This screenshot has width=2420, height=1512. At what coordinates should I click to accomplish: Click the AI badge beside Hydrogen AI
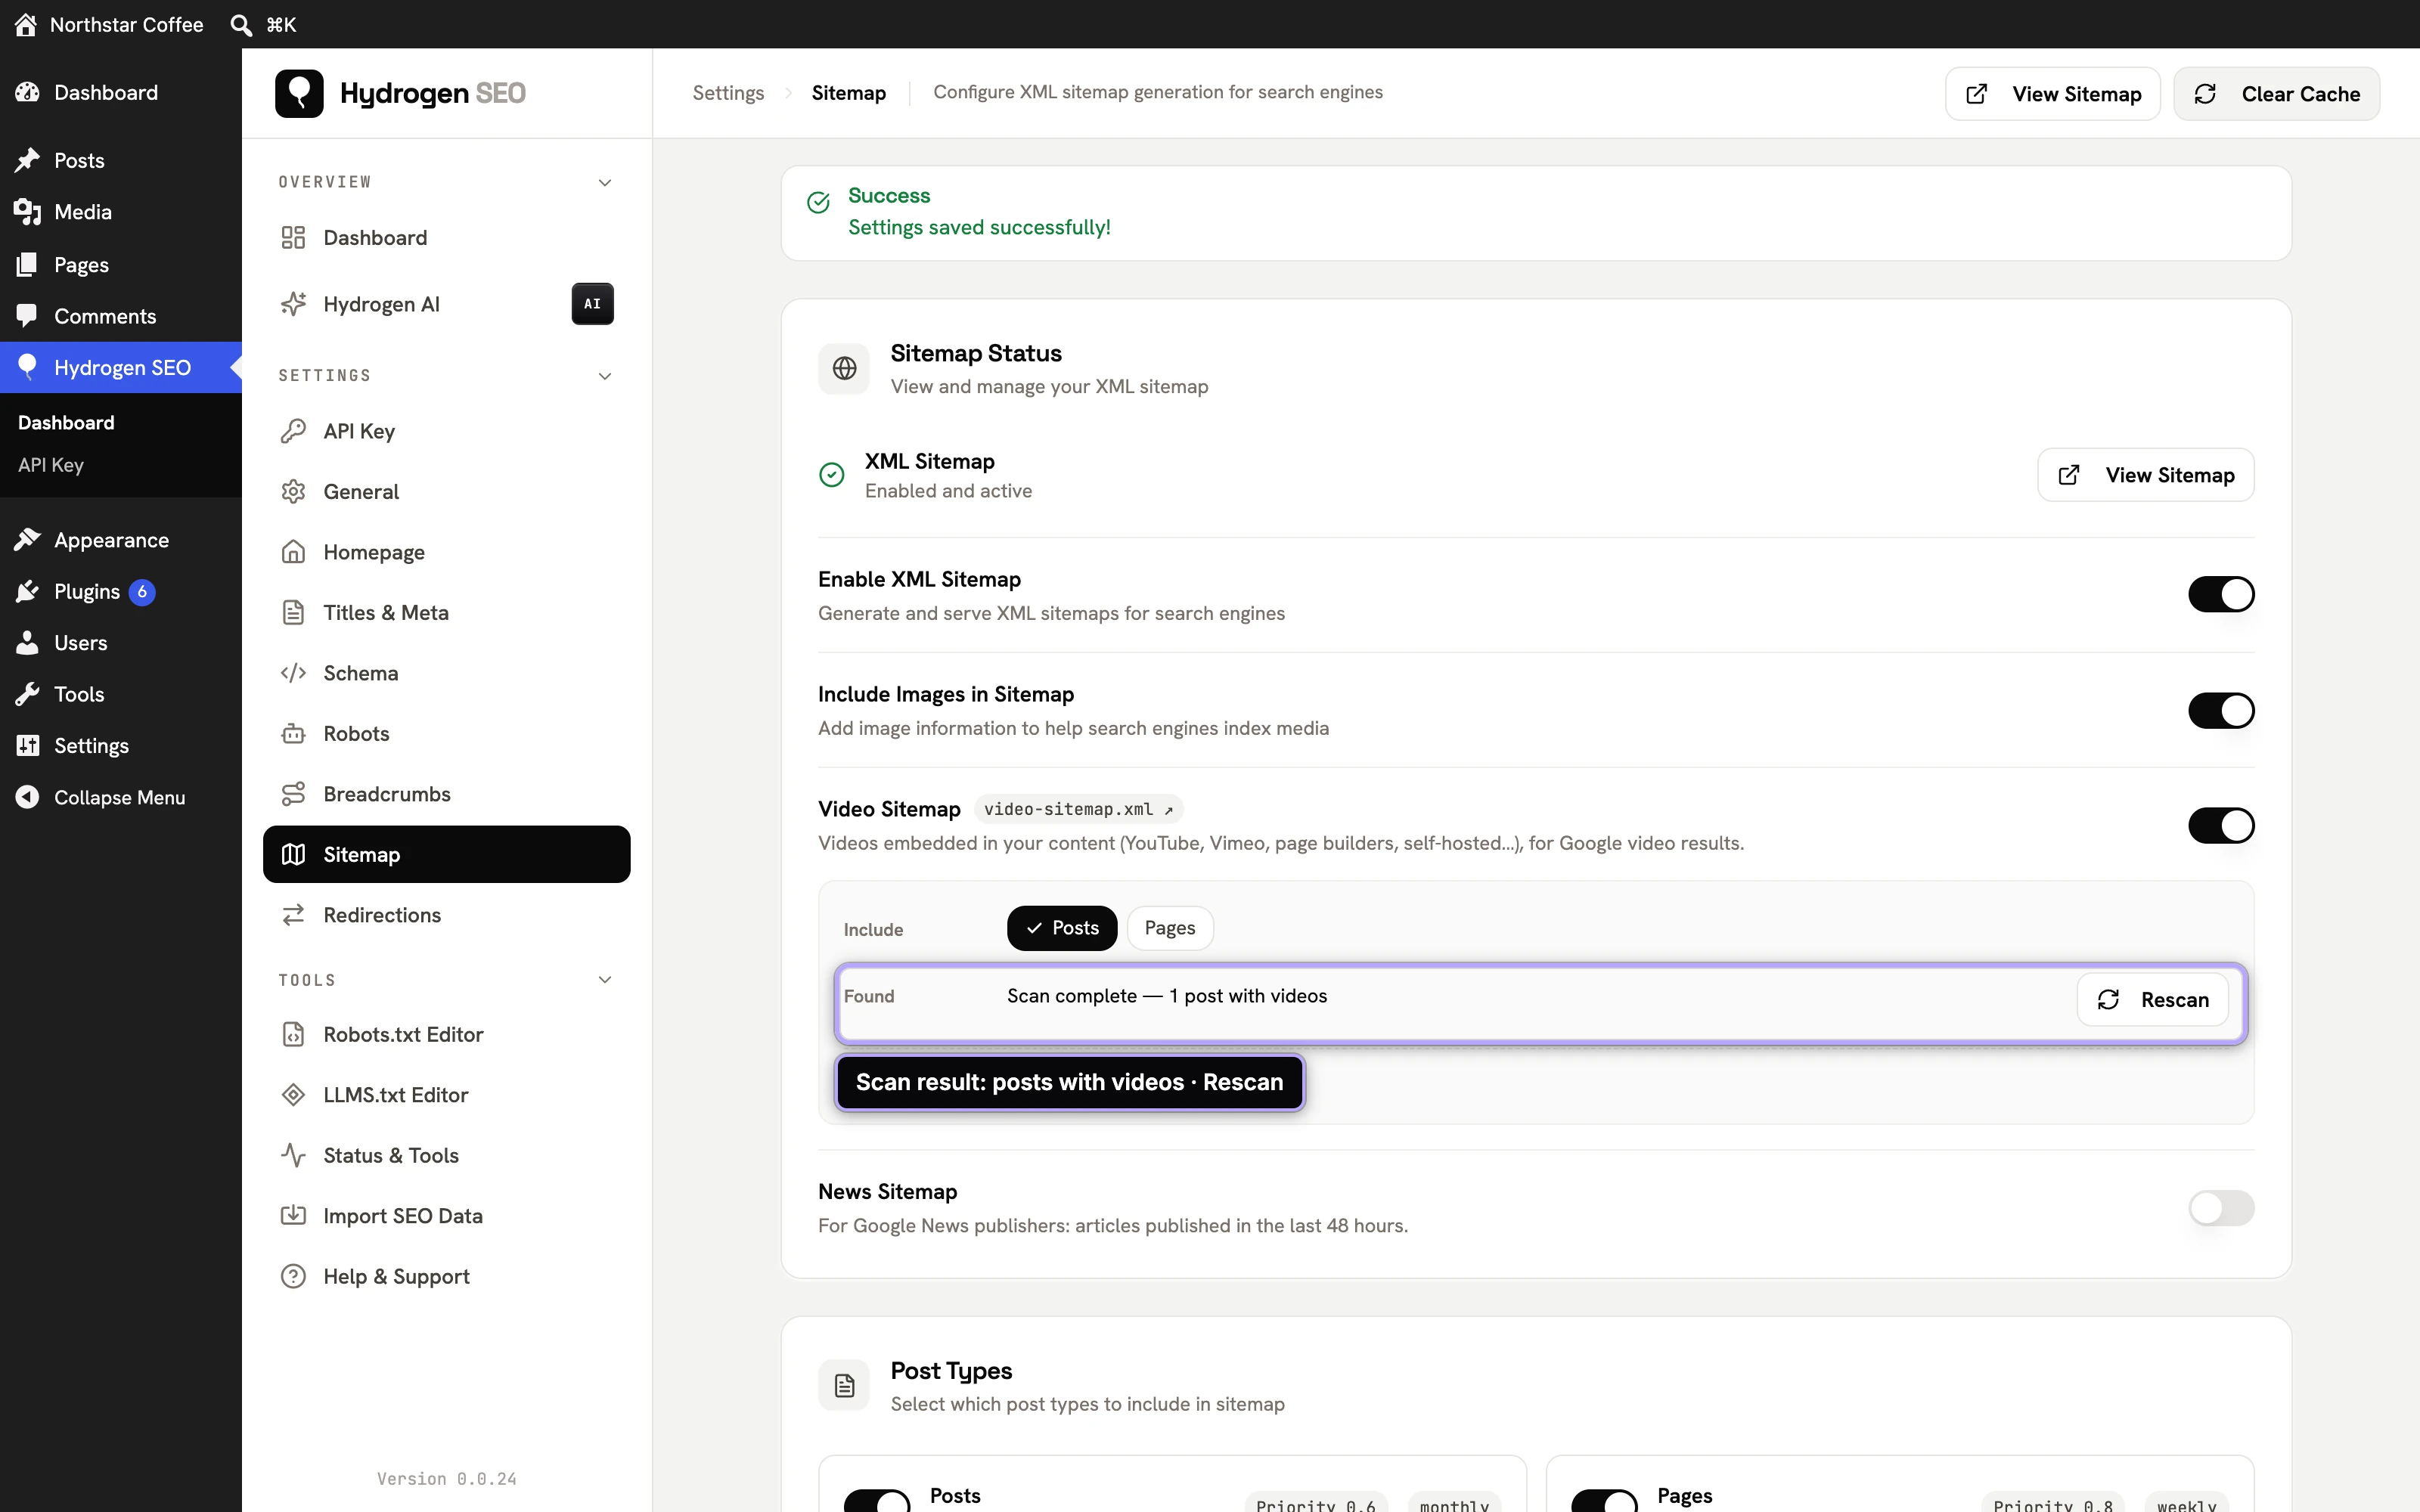click(592, 304)
